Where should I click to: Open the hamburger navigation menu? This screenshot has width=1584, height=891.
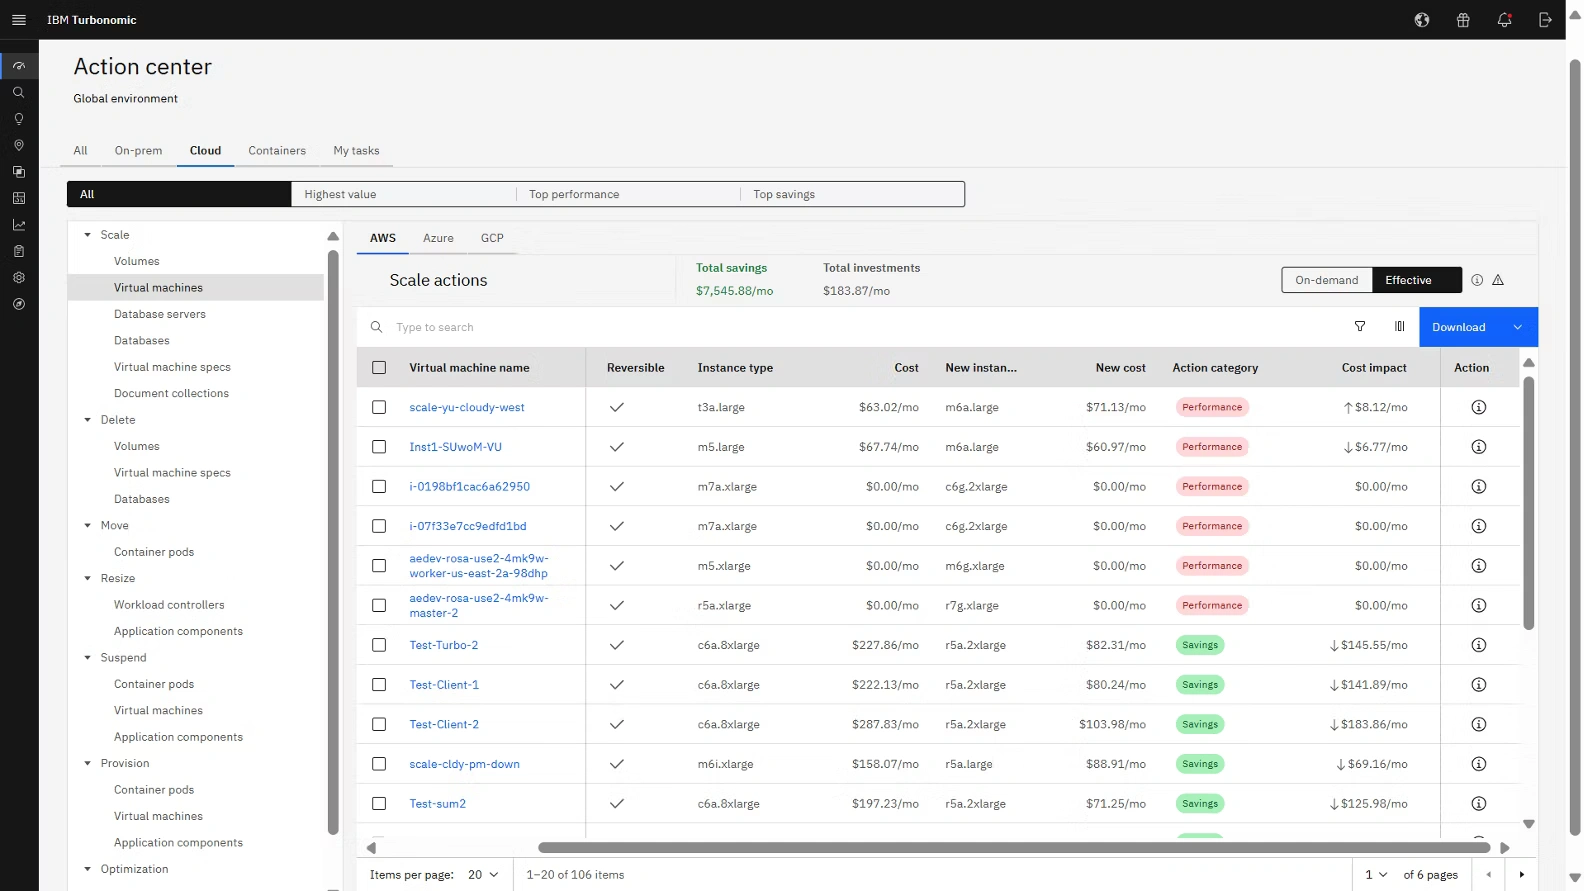(x=18, y=20)
